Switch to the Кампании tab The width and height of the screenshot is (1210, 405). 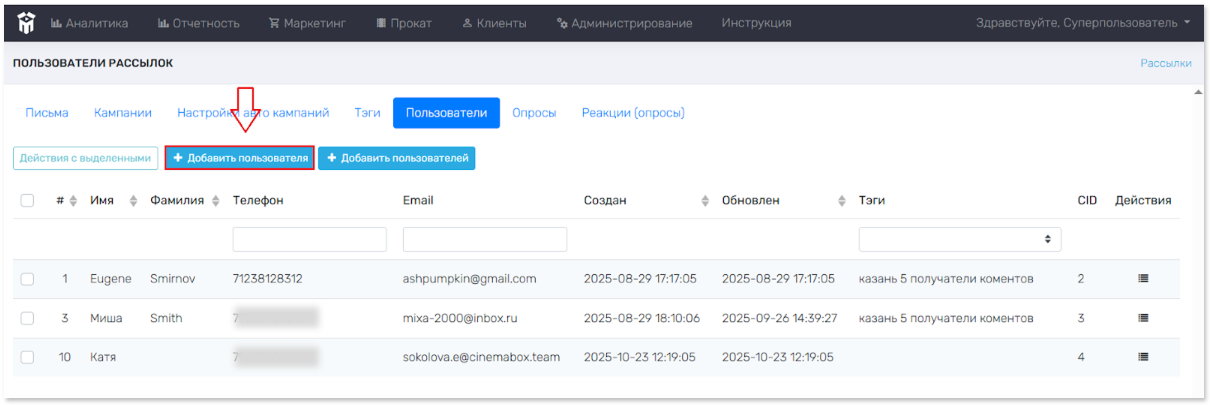click(123, 113)
